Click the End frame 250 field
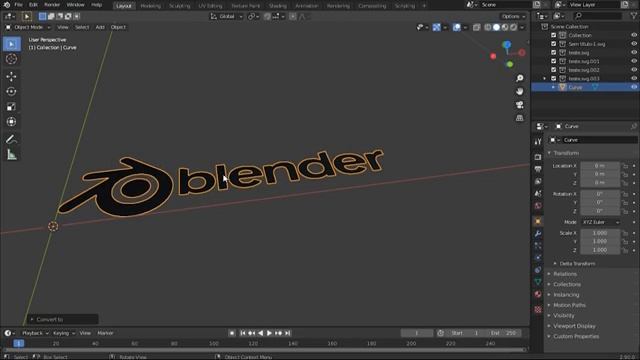640x360 pixels. pyautogui.click(x=503, y=333)
